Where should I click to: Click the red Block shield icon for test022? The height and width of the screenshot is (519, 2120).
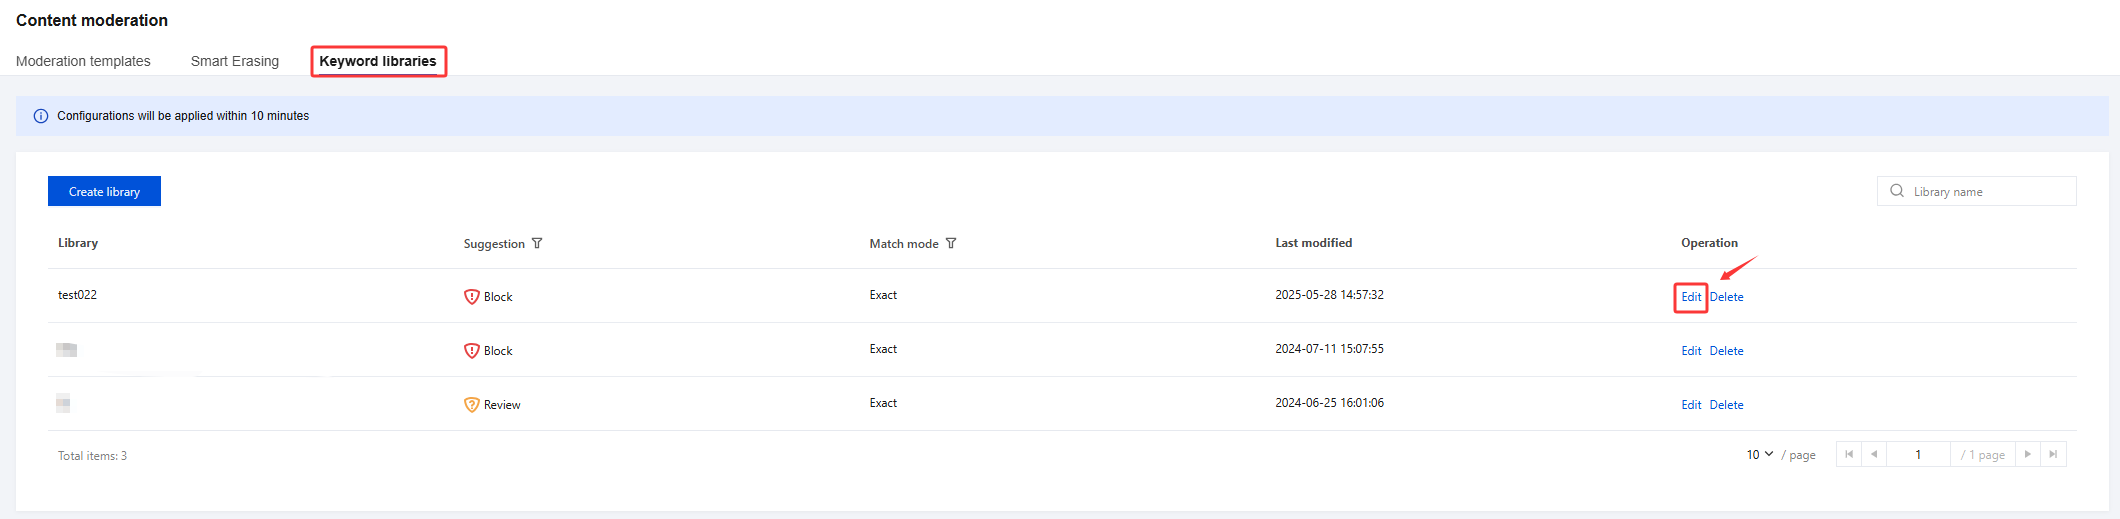[471, 297]
